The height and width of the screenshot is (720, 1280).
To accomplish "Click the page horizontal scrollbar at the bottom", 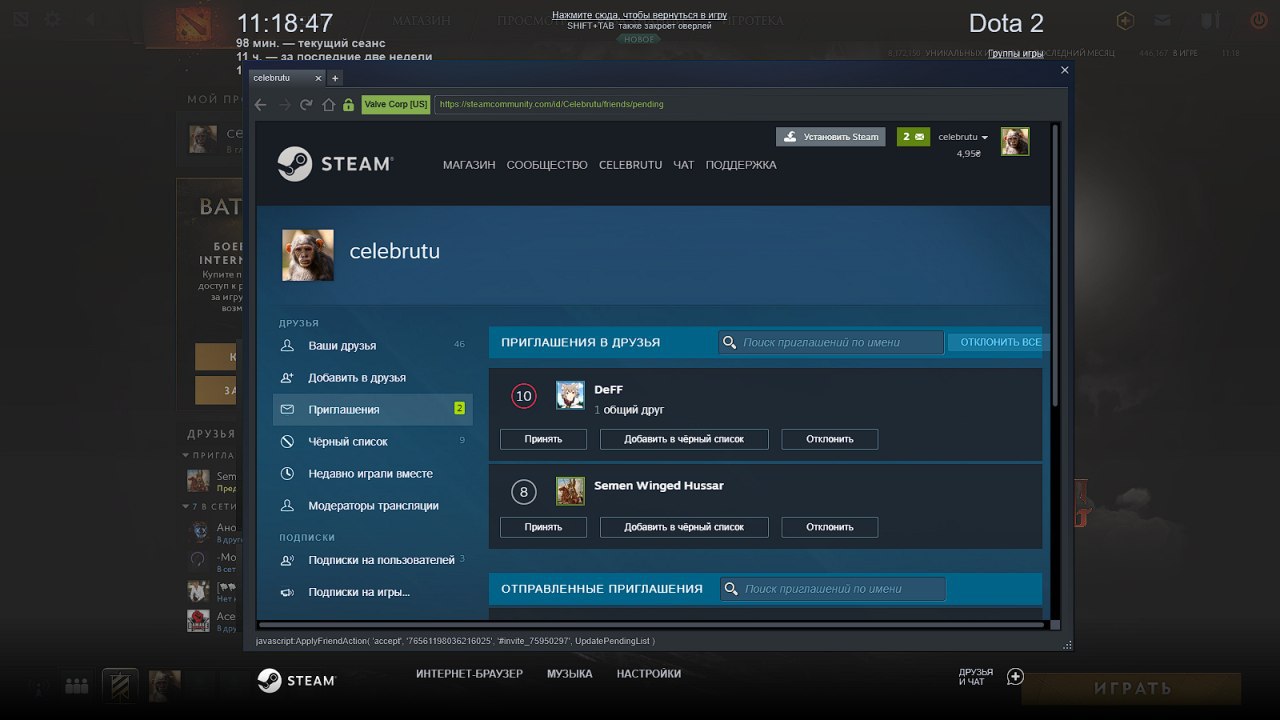I will coord(653,626).
